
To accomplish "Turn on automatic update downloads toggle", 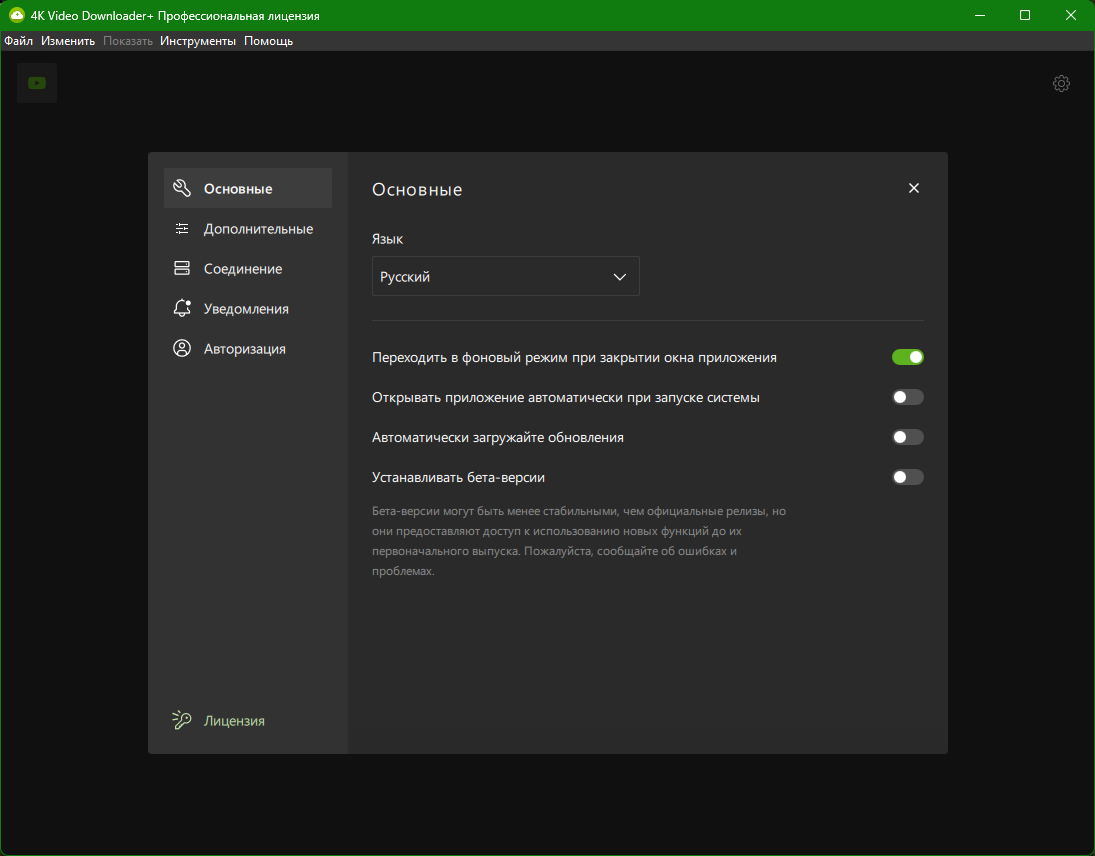I will point(907,437).
